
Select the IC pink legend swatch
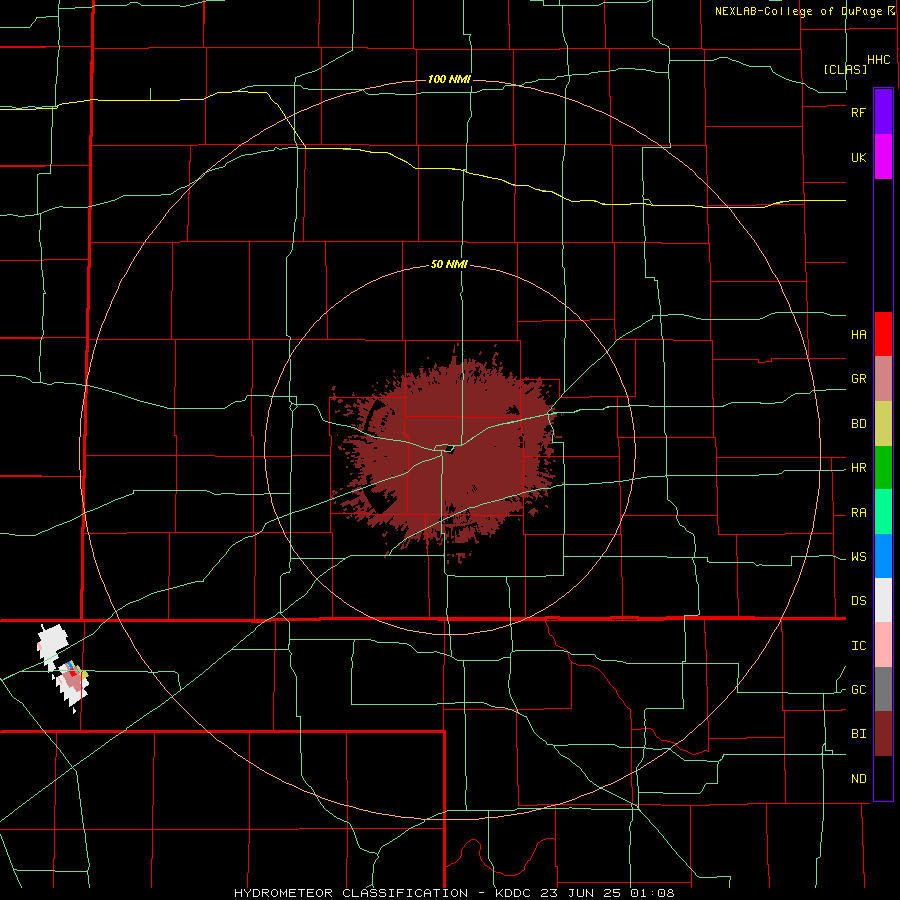[883, 645]
